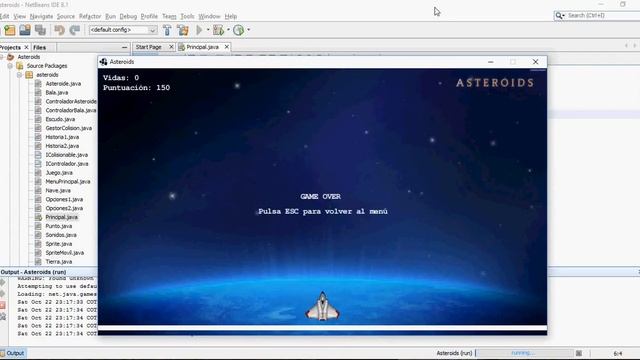Select Principal.java in project tree

tap(61, 217)
